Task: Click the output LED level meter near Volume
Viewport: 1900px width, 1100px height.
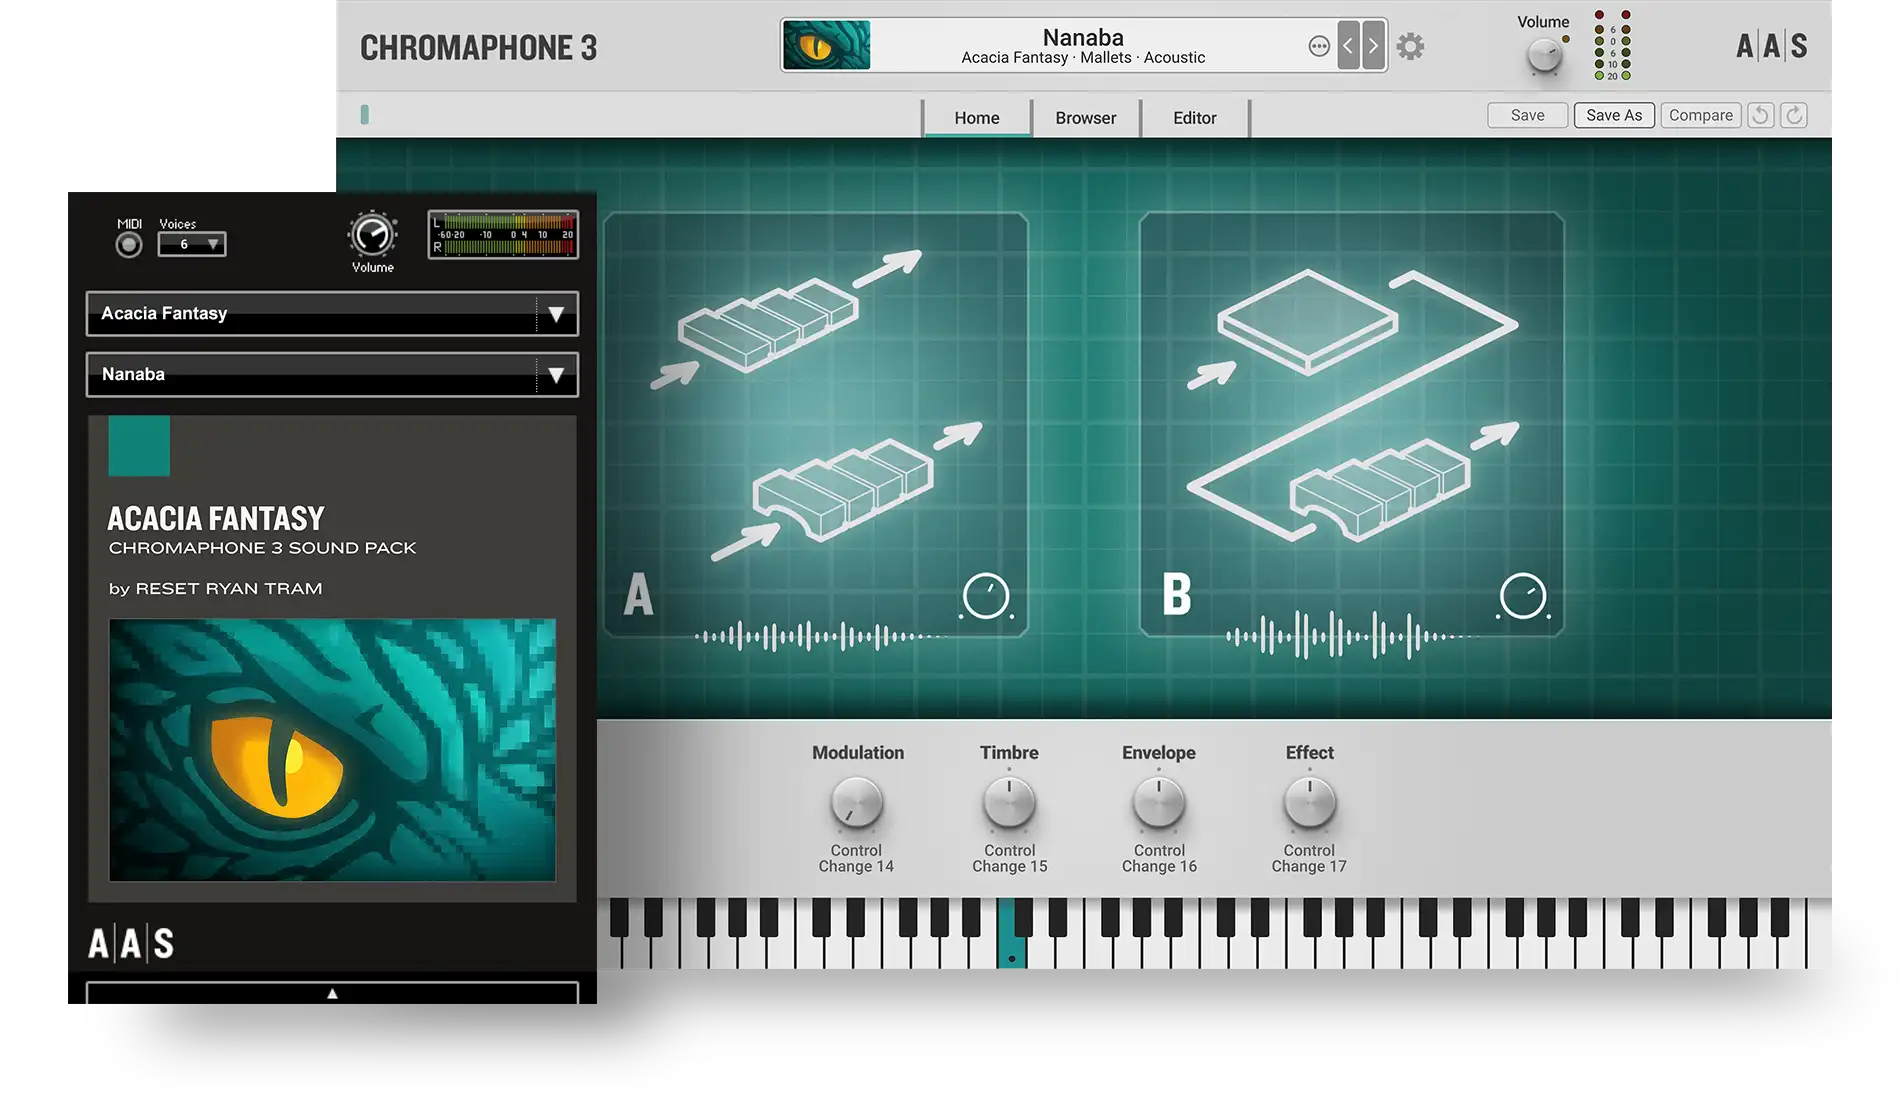Action: [x=1612, y=46]
